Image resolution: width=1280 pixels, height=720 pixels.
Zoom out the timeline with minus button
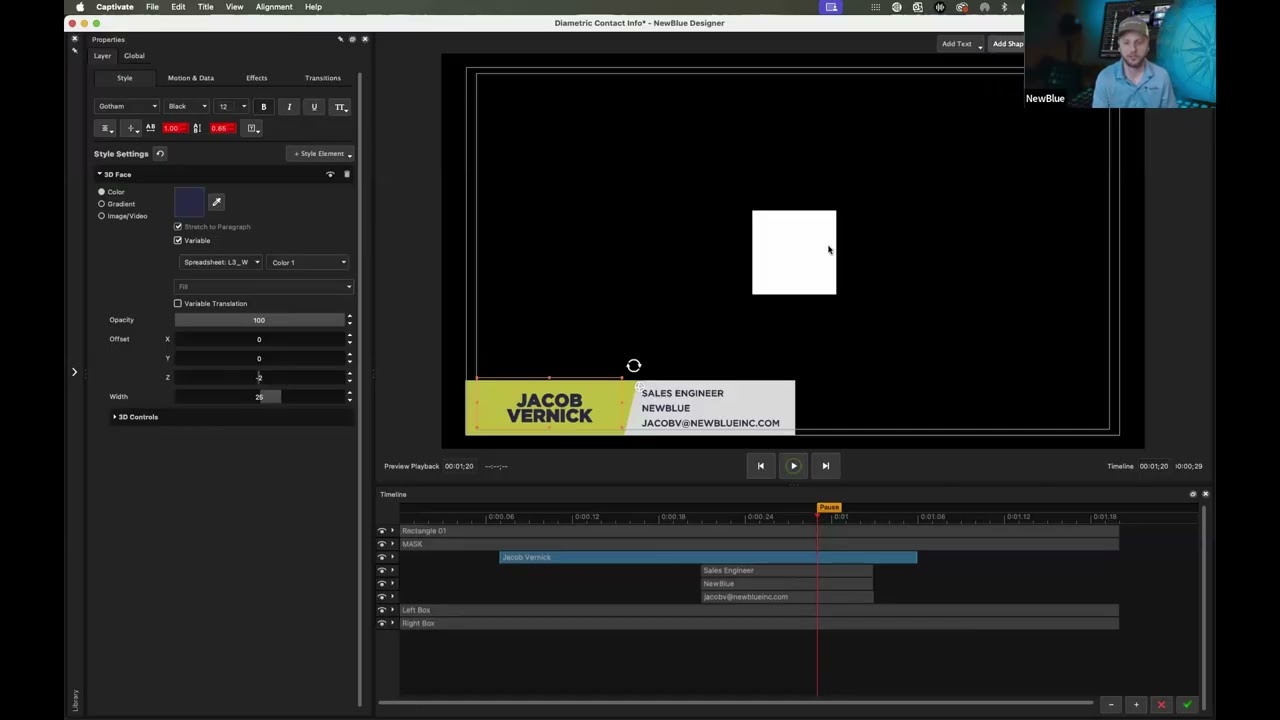(x=1111, y=705)
